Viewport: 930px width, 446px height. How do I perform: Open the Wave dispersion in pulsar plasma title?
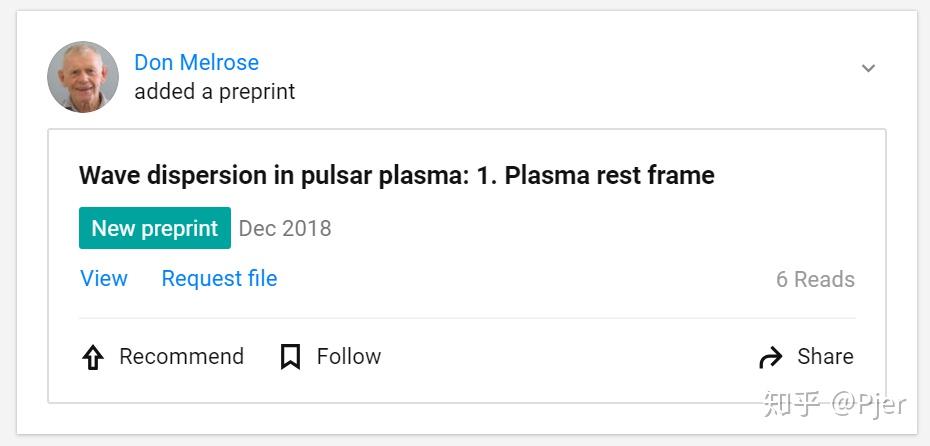click(396, 176)
